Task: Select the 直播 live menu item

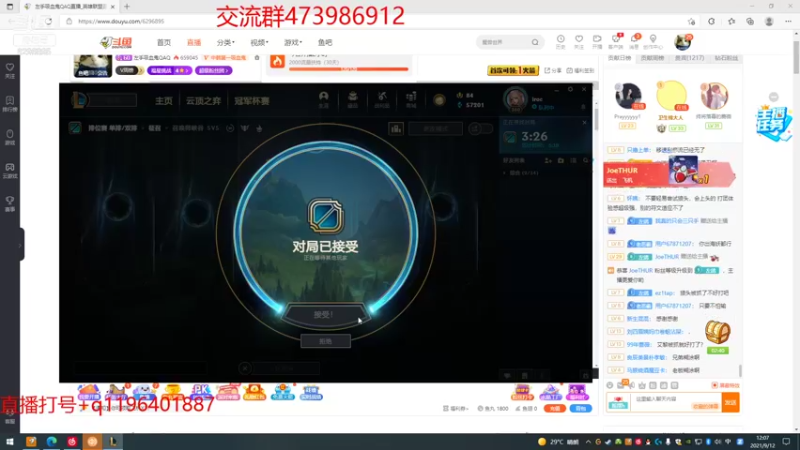Action: click(194, 42)
